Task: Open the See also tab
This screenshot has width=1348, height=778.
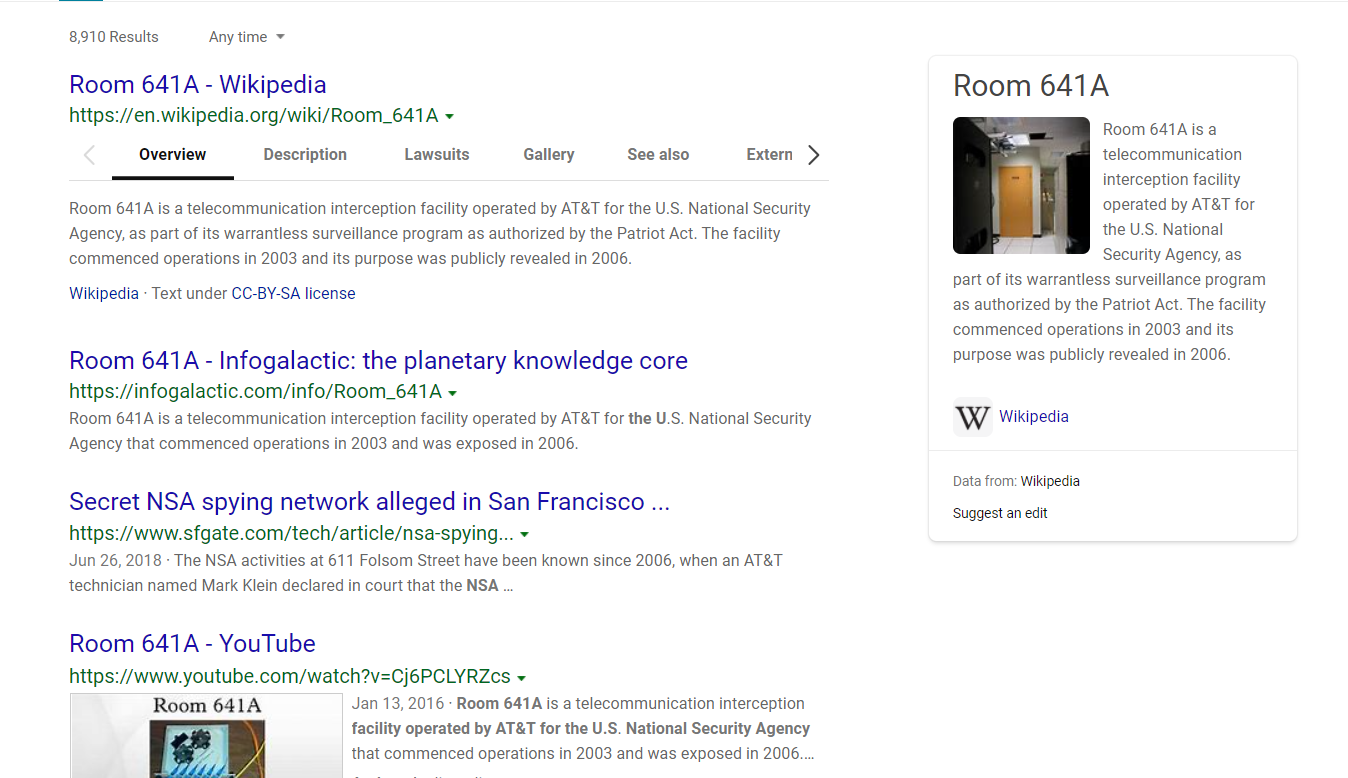Action: click(x=658, y=154)
